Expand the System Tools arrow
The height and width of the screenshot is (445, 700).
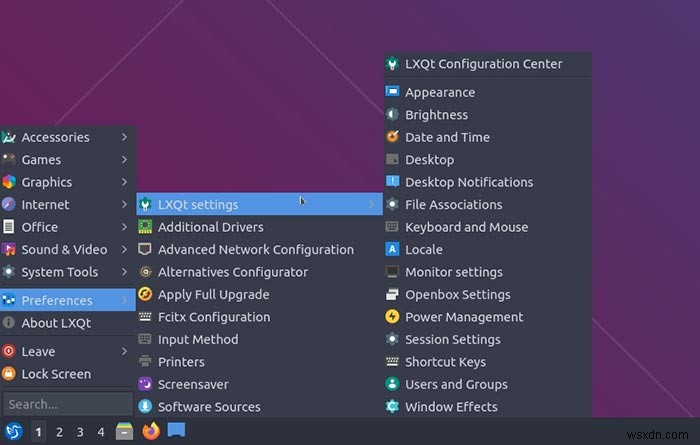tap(125, 271)
